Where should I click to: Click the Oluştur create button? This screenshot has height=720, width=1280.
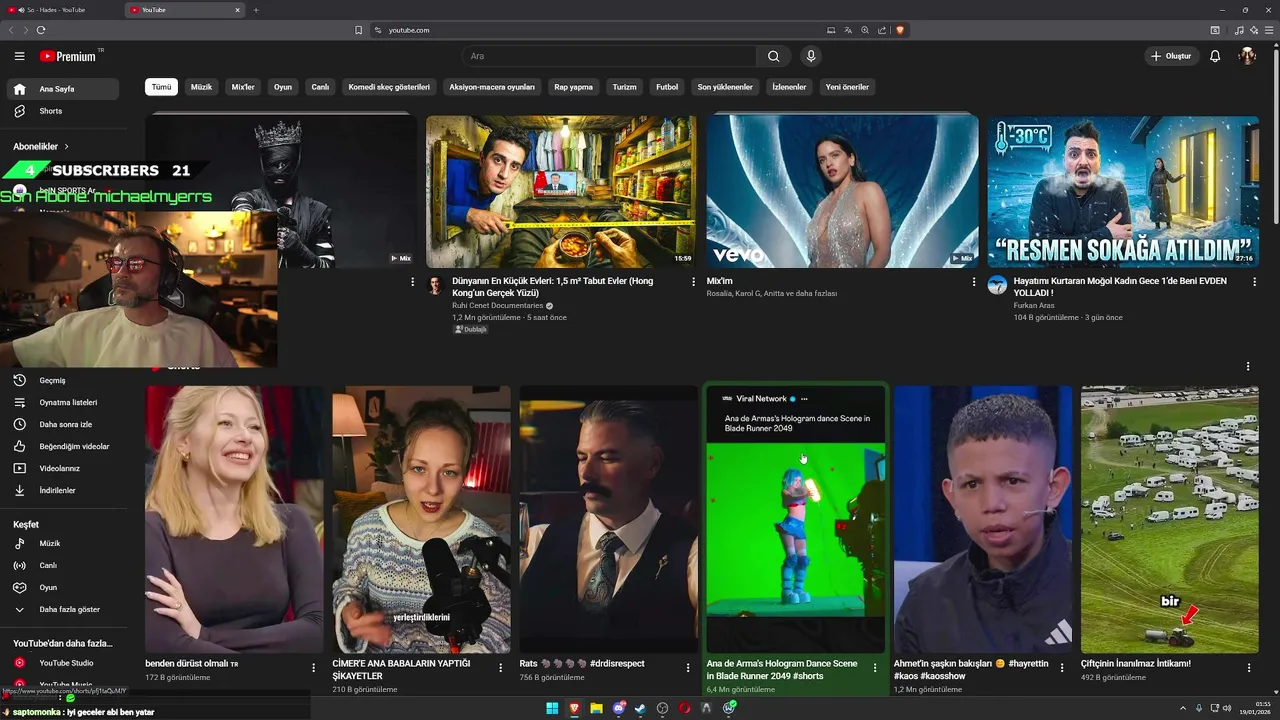[1172, 56]
